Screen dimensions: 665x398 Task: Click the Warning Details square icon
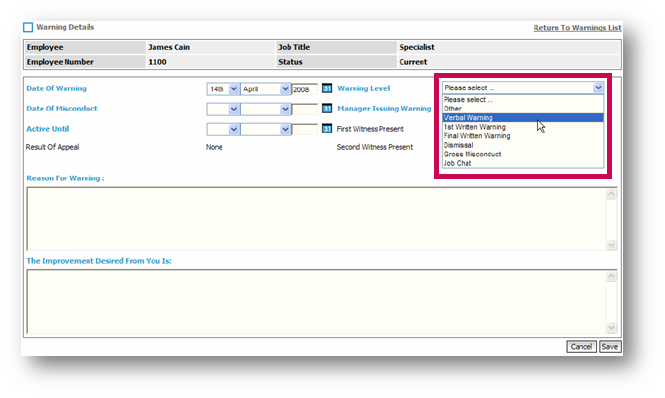(x=28, y=27)
